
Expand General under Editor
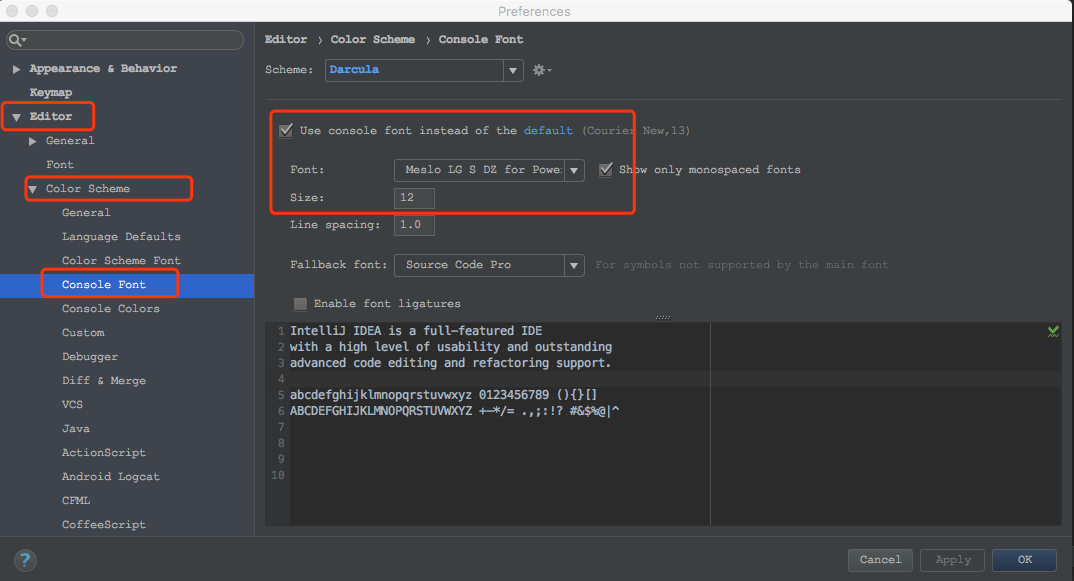(32, 141)
